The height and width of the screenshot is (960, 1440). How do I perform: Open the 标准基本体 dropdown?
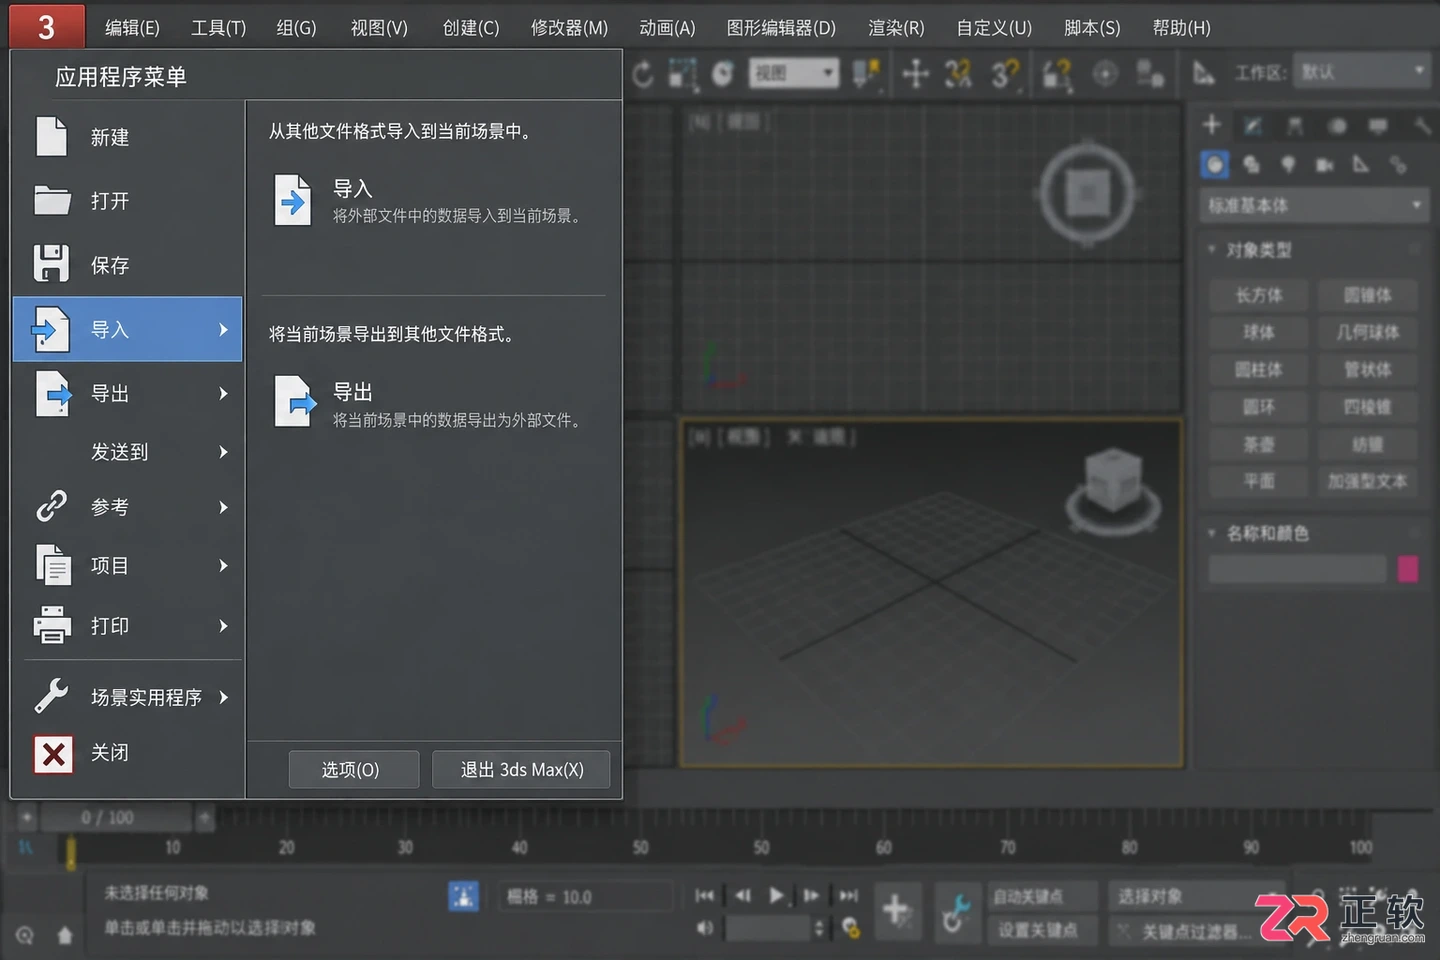click(1315, 206)
